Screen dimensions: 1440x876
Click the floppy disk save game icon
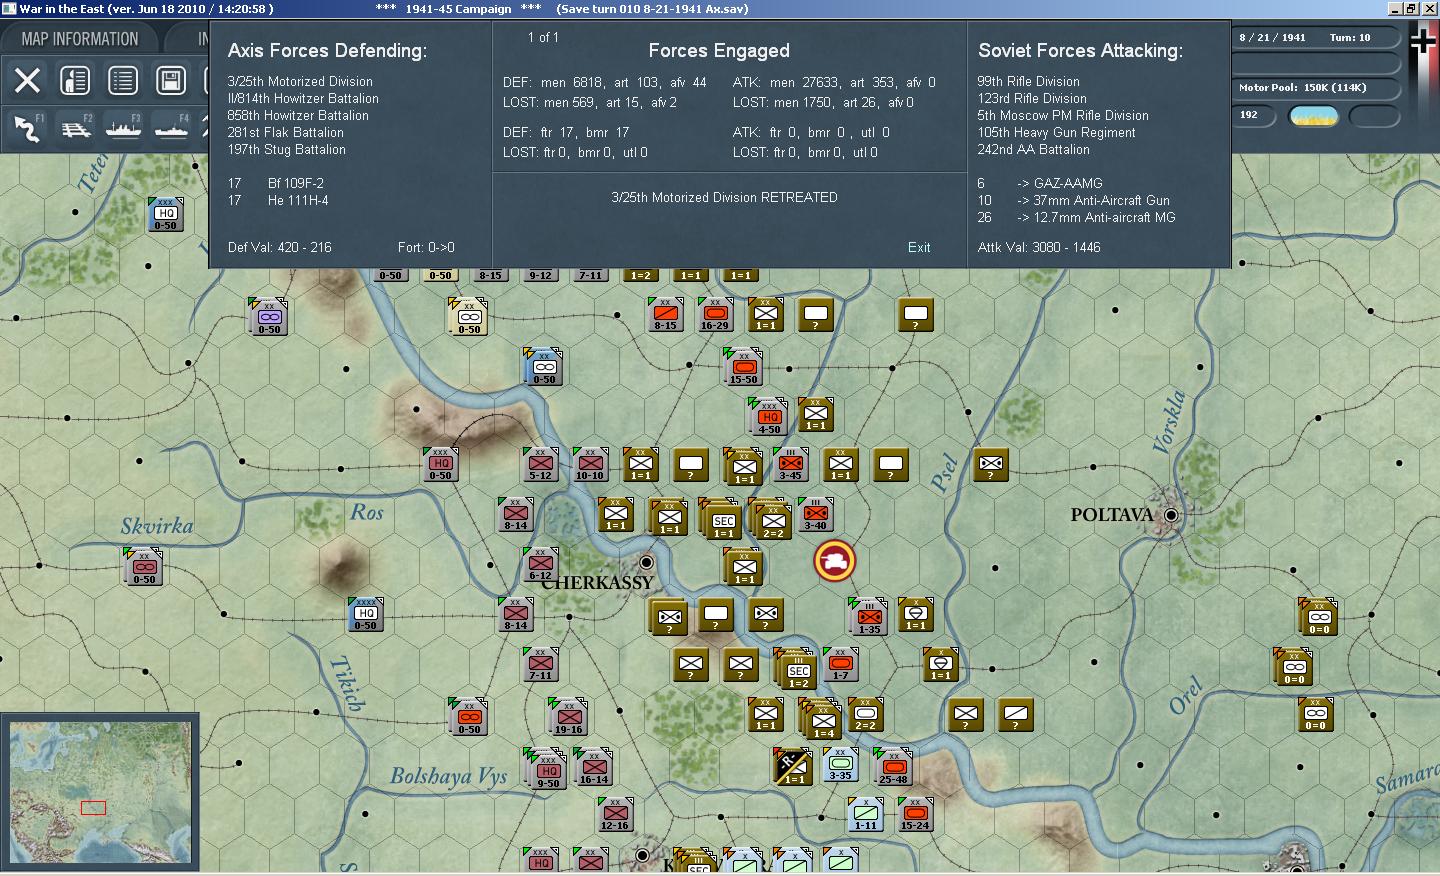[171, 80]
